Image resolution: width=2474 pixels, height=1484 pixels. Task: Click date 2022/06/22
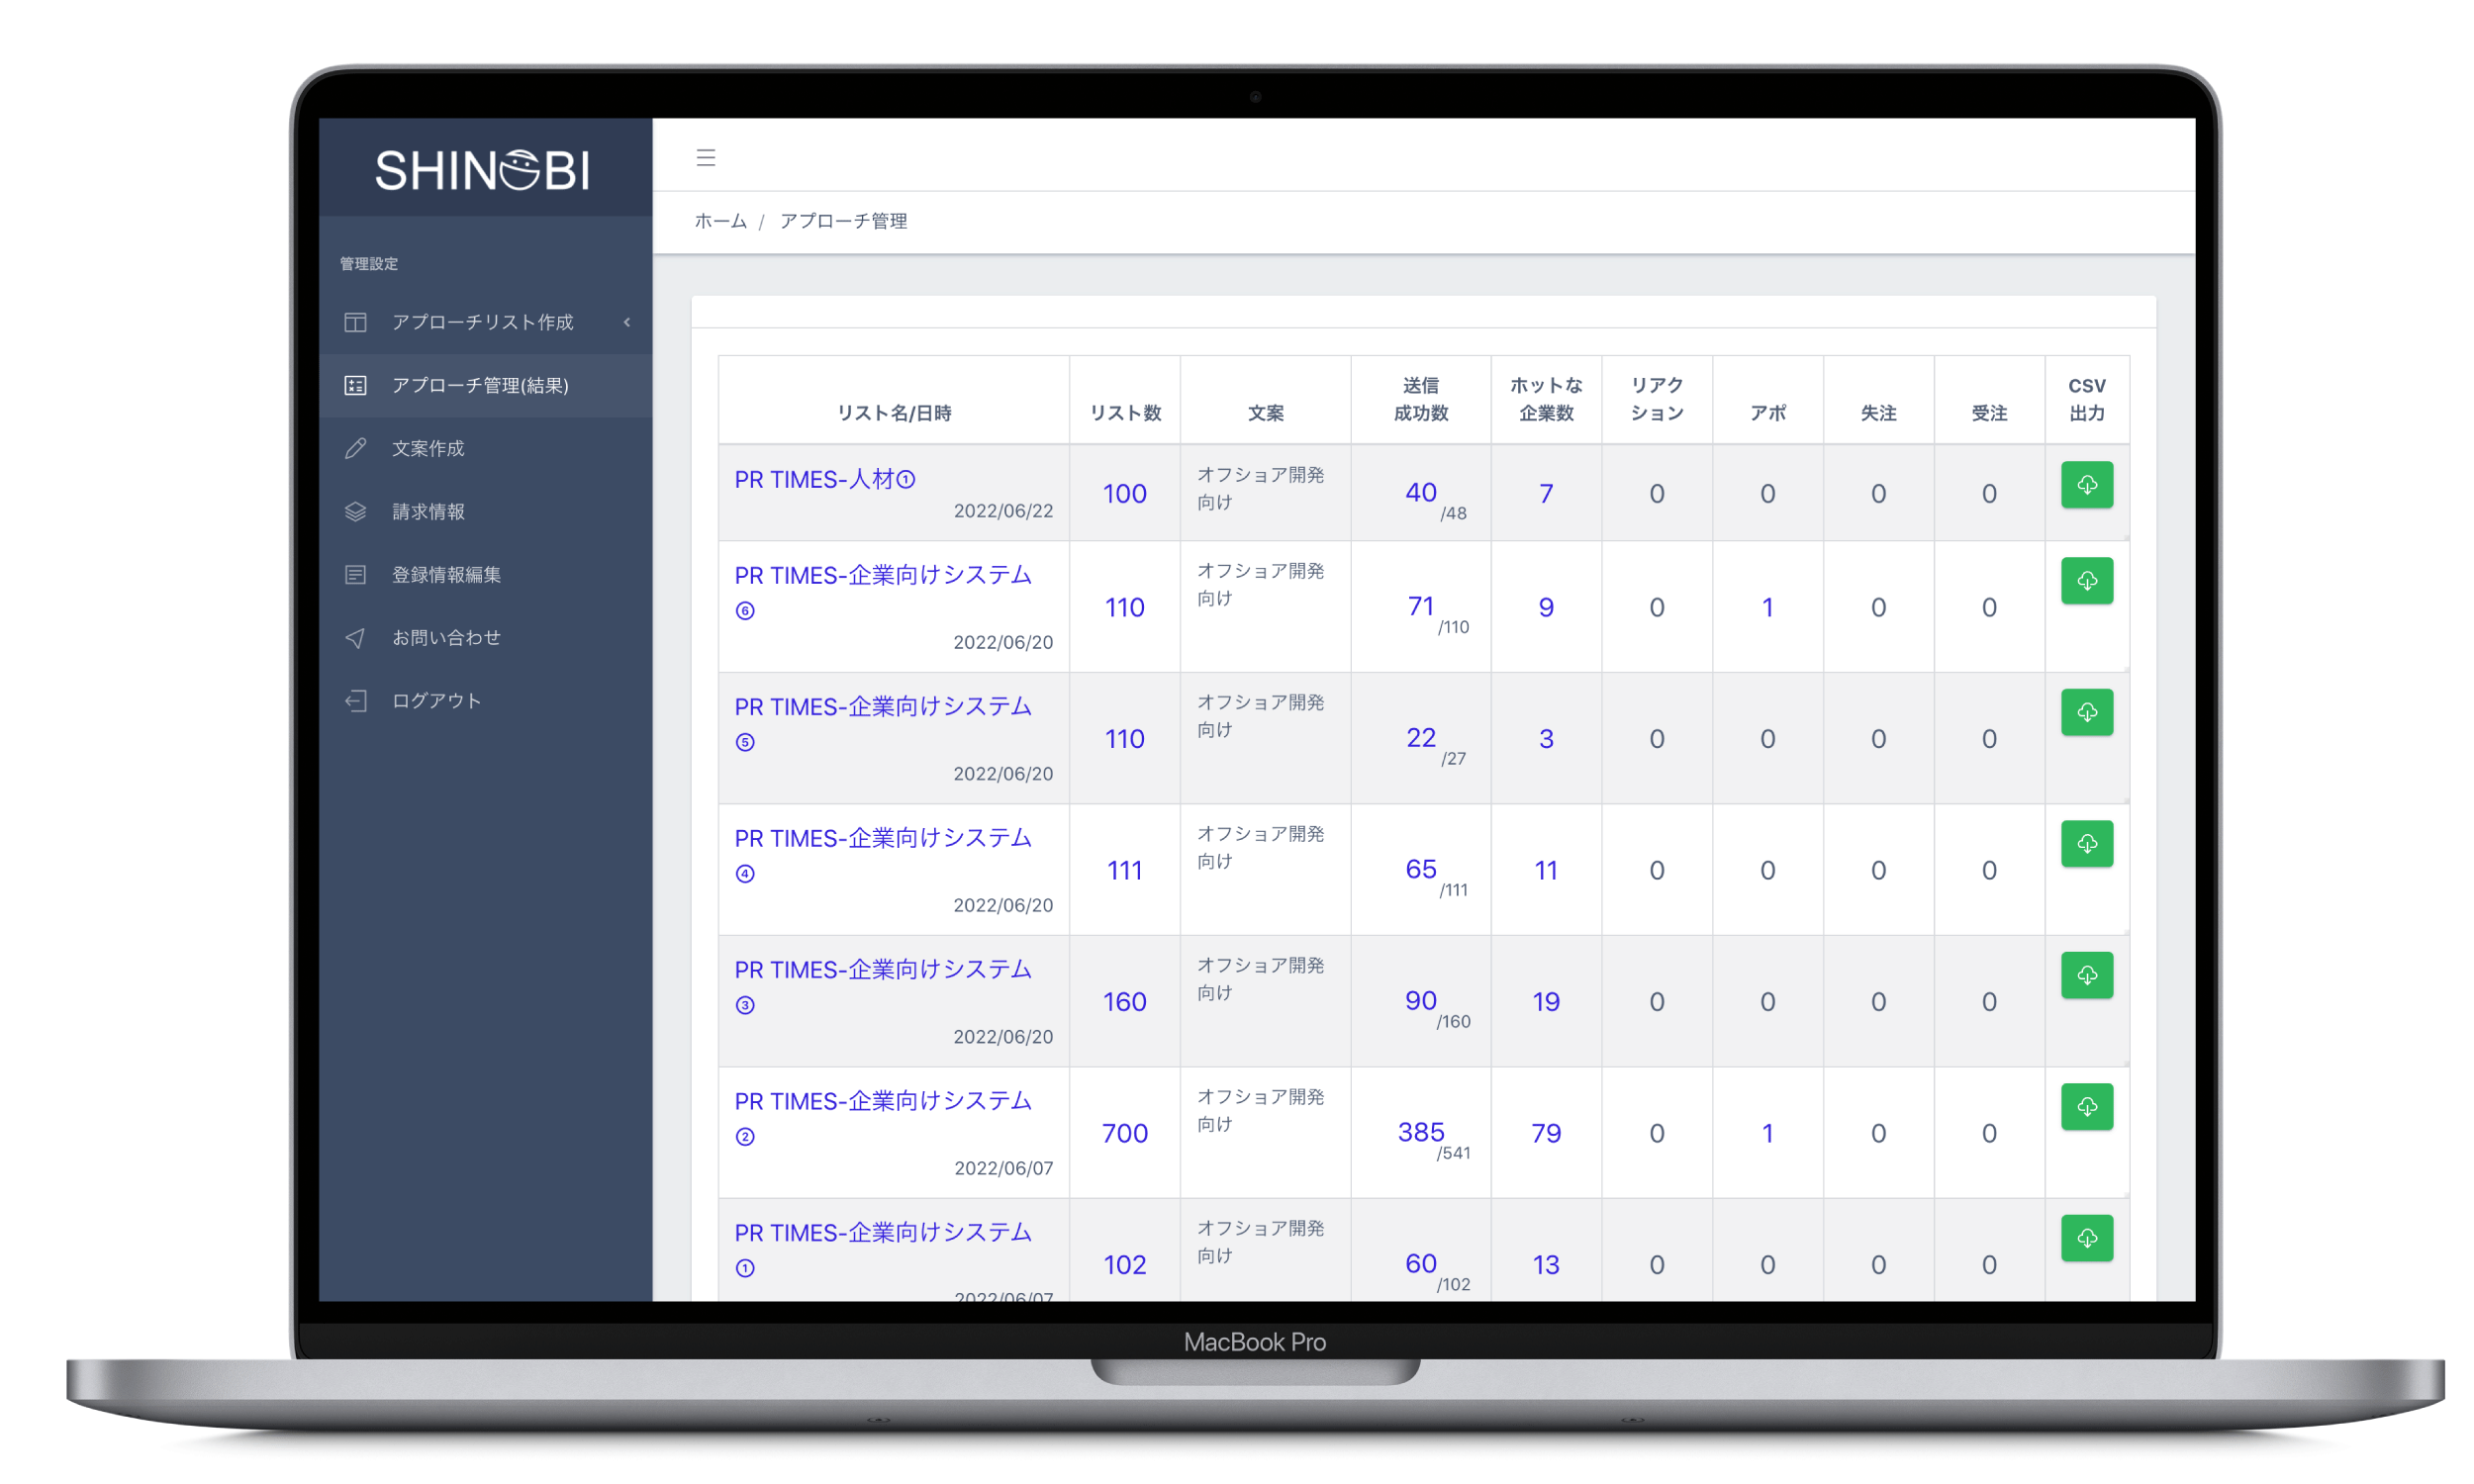click(x=1002, y=511)
